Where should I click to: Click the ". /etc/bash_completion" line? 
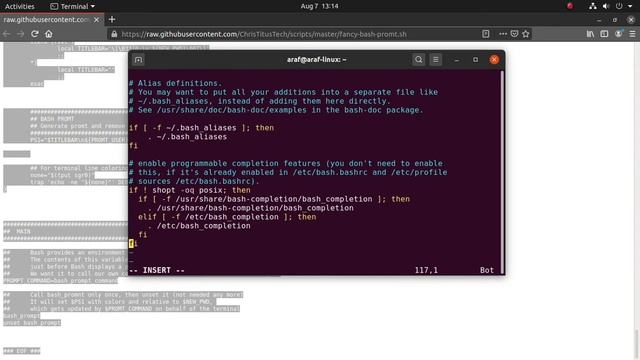click(199, 226)
